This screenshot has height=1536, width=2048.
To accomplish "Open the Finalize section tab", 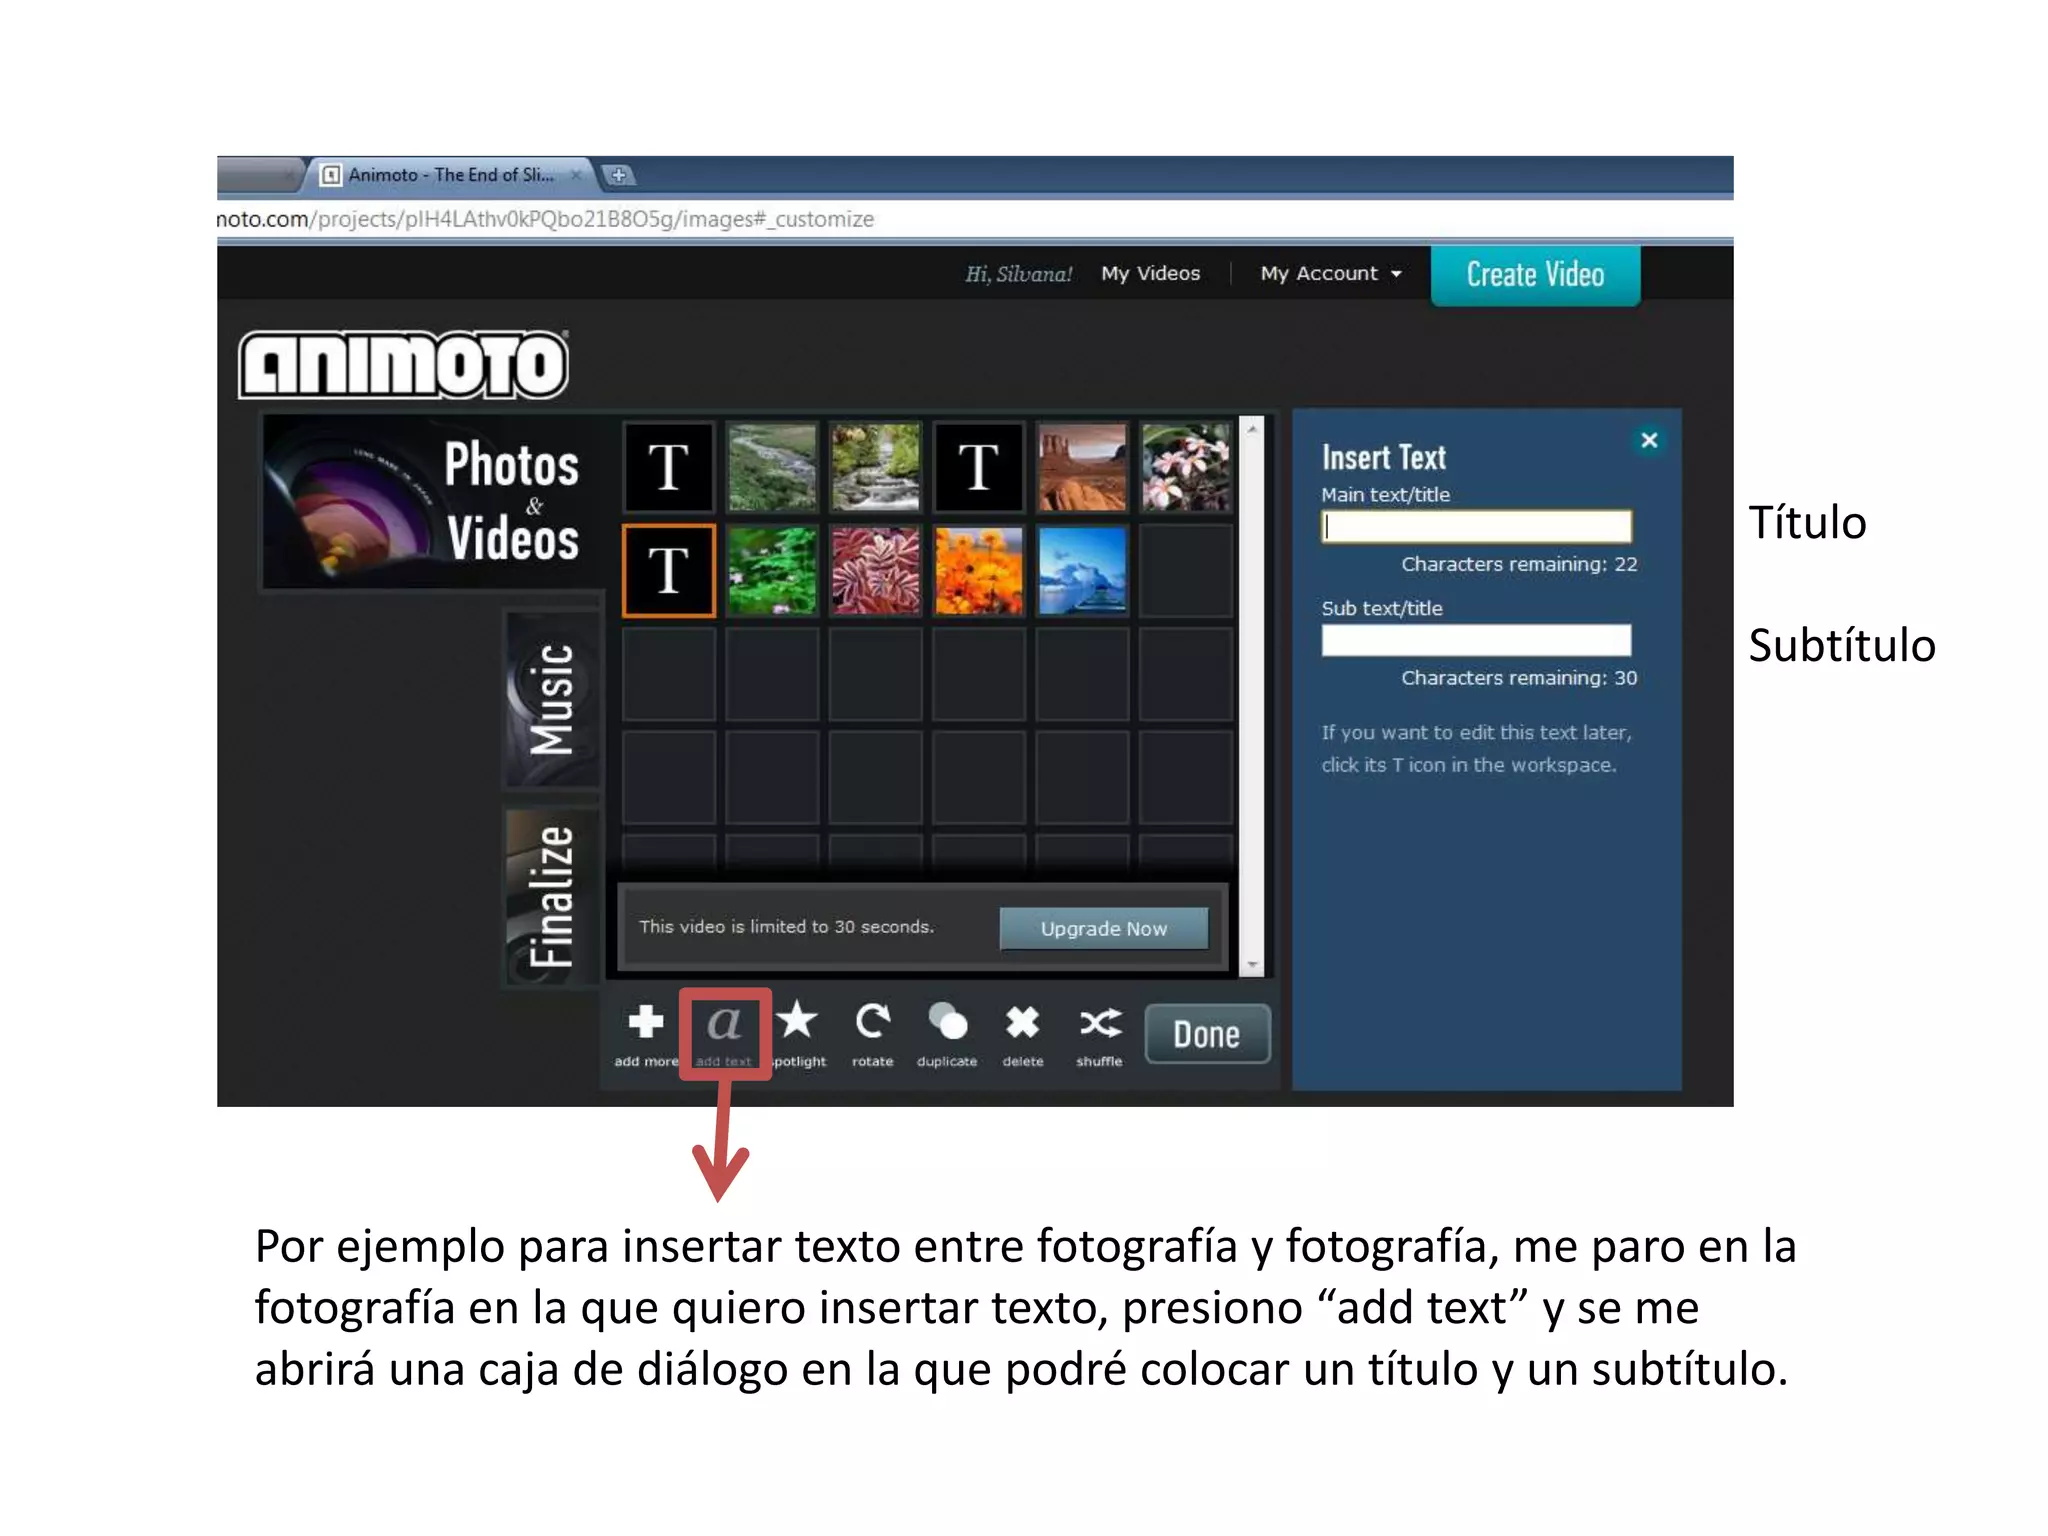I will (x=552, y=896).
